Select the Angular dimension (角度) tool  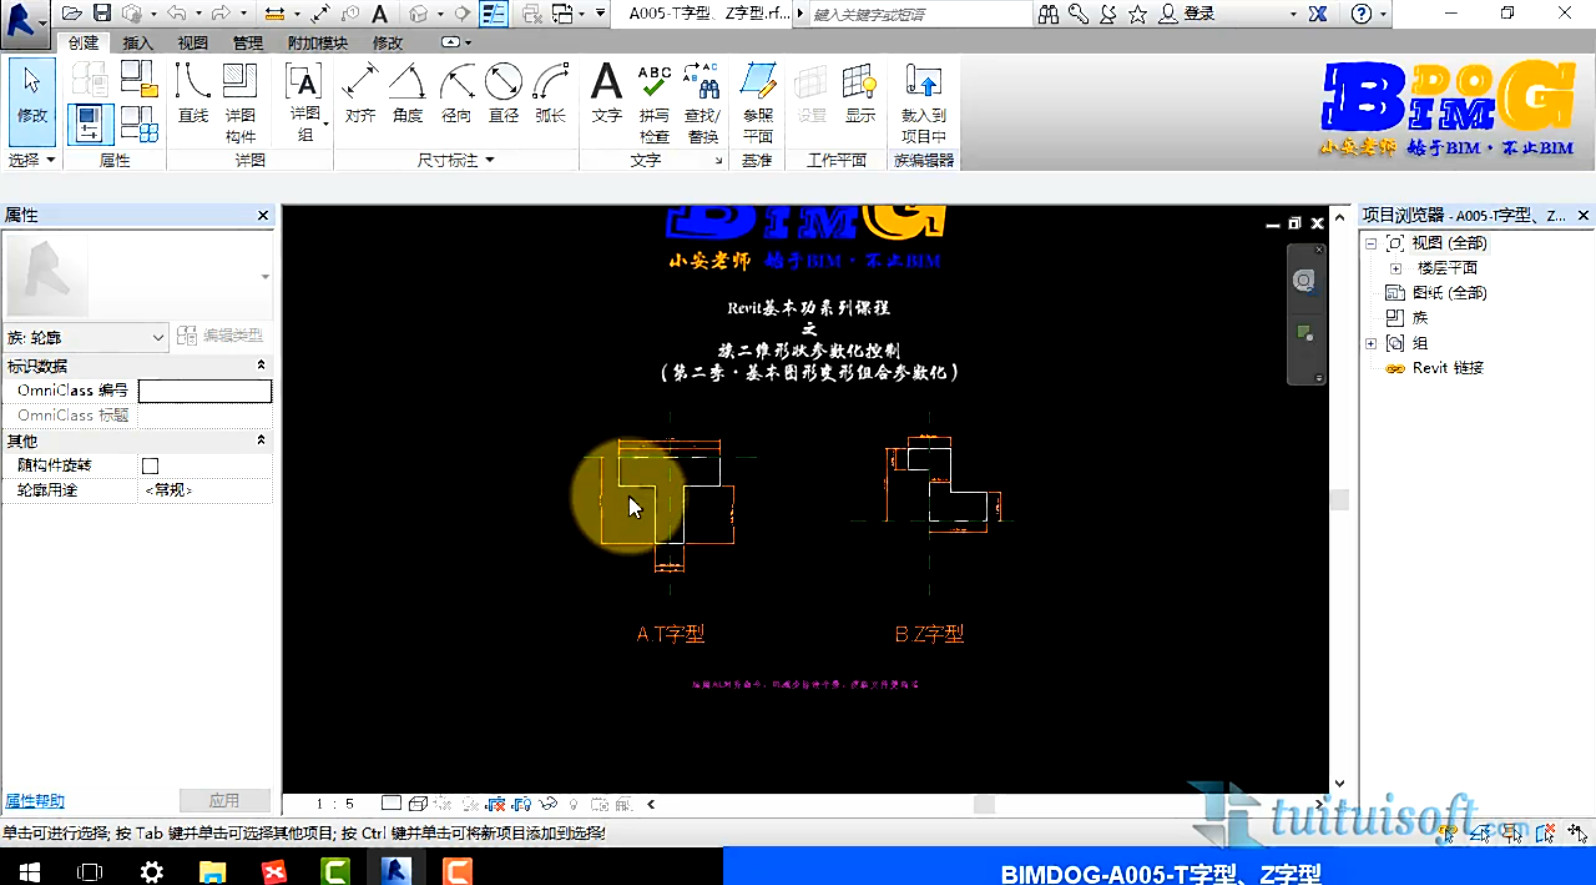tap(408, 94)
